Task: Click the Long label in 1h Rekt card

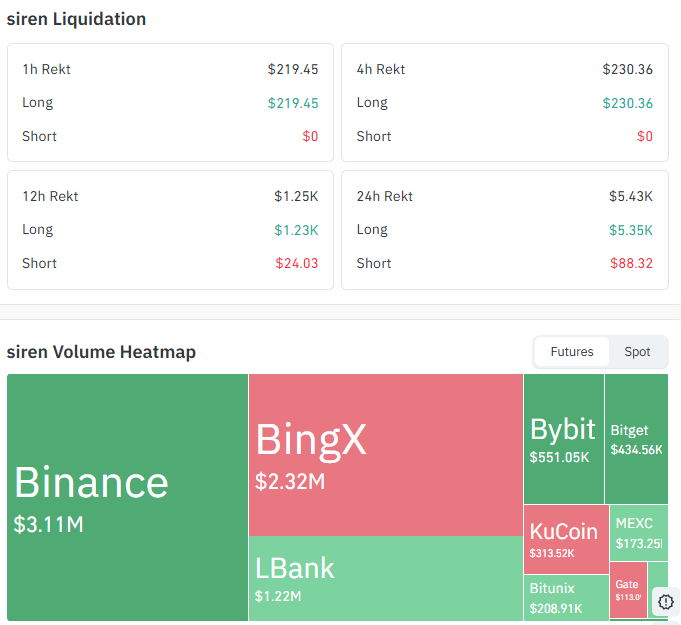Action: [38, 103]
